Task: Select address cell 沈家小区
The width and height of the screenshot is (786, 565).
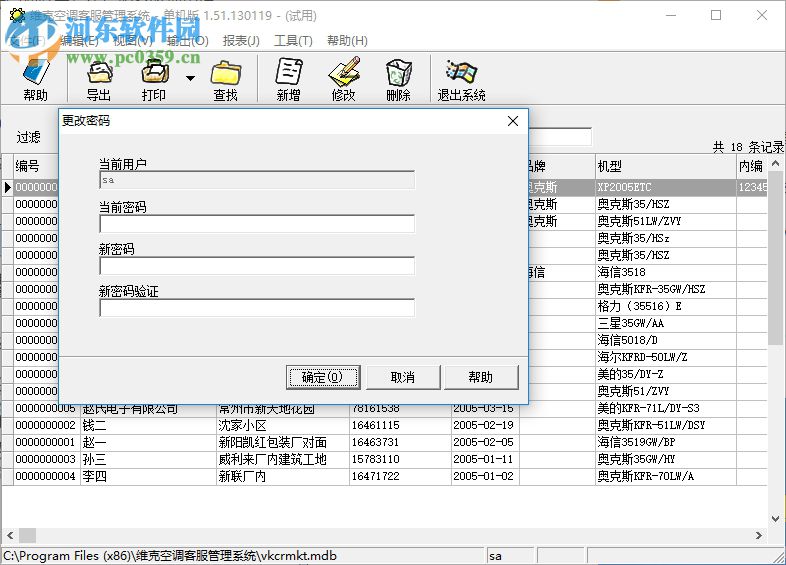Action: click(282, 426)
